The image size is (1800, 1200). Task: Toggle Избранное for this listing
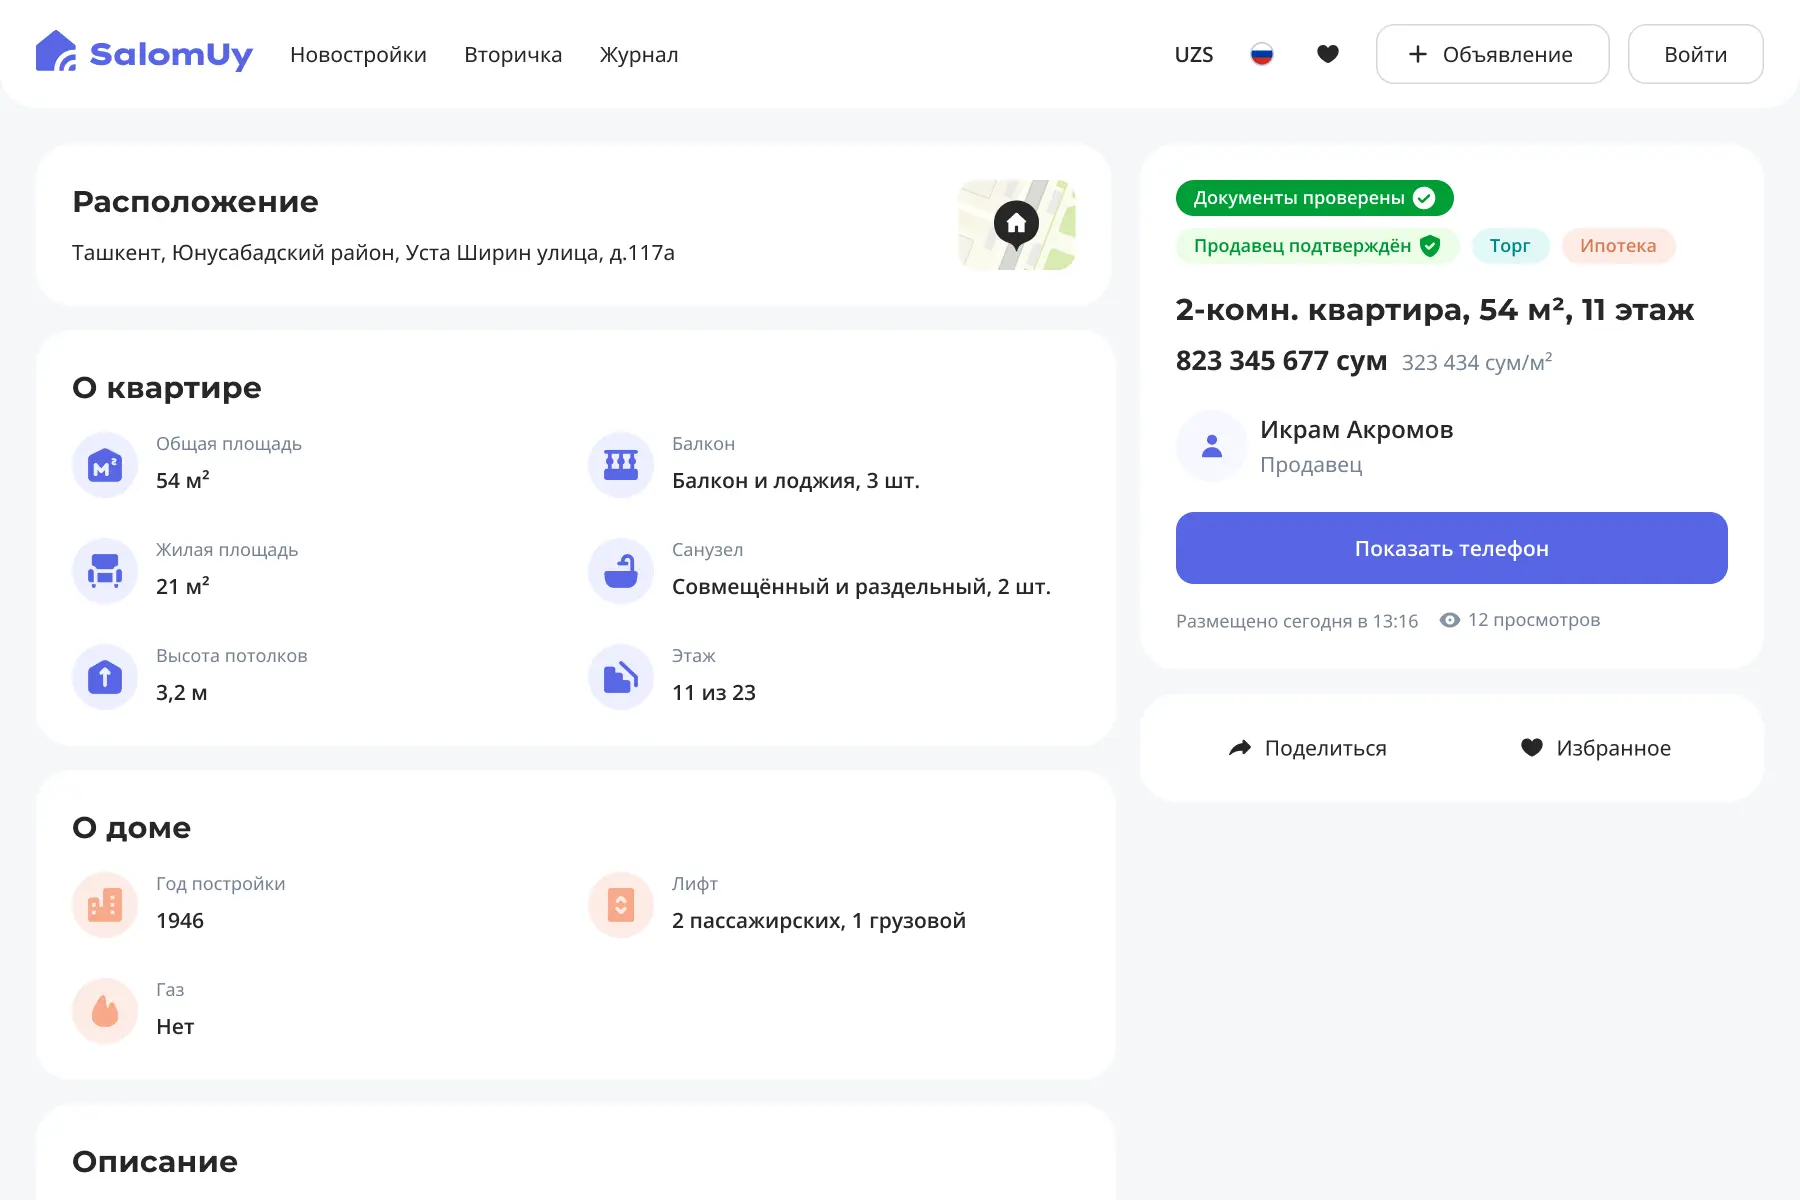point(1596,748)
